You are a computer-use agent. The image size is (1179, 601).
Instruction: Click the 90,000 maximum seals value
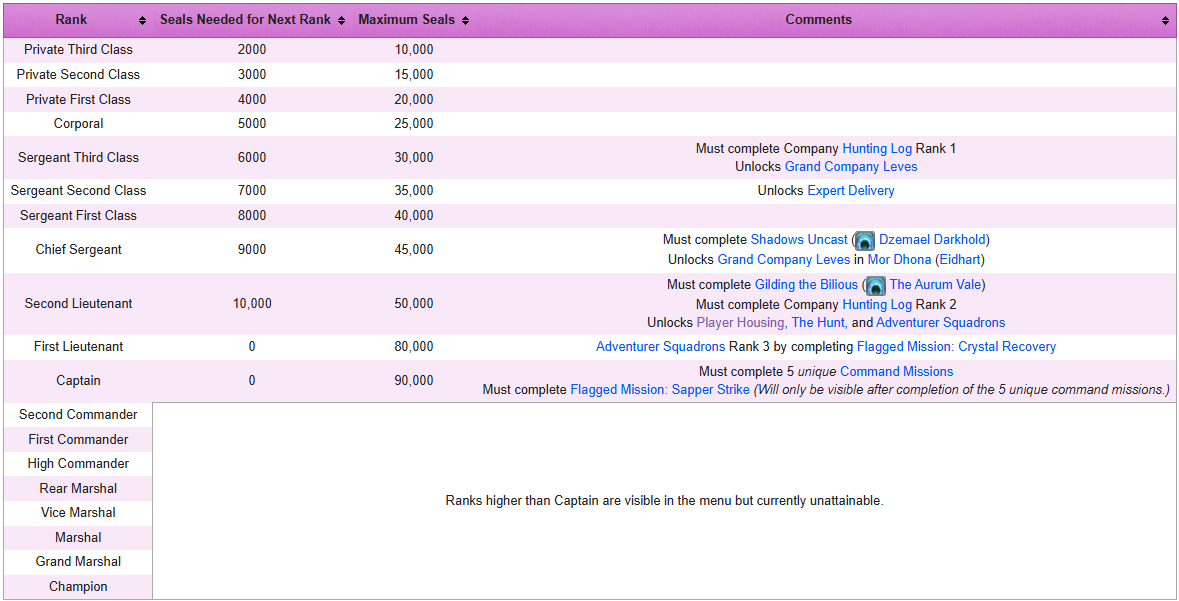[x=414, y=381]
